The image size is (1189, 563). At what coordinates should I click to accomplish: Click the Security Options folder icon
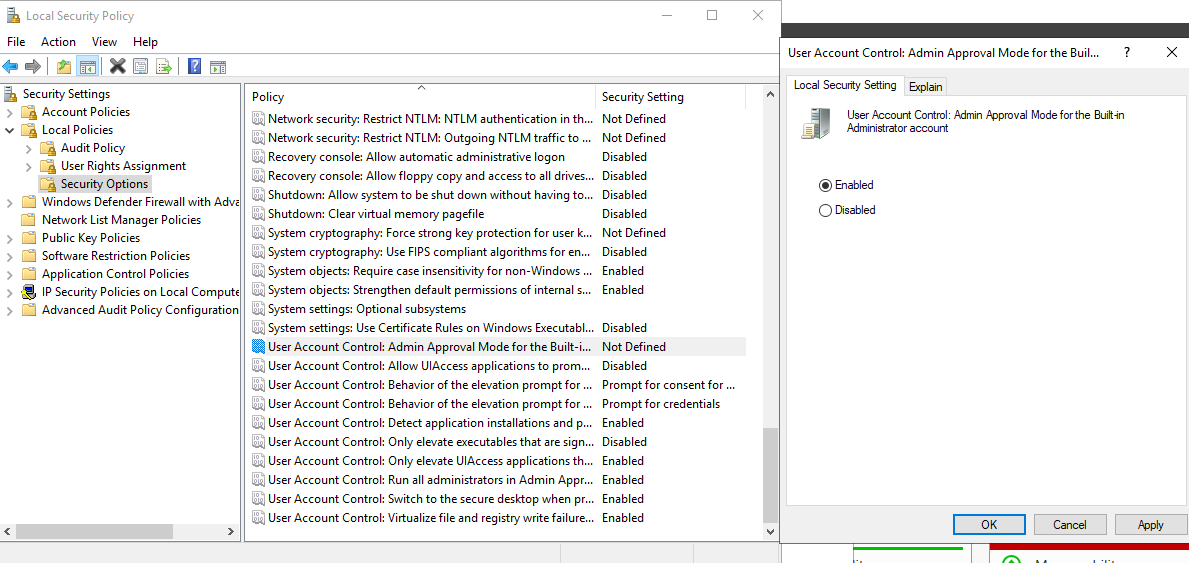click(49, 184)
